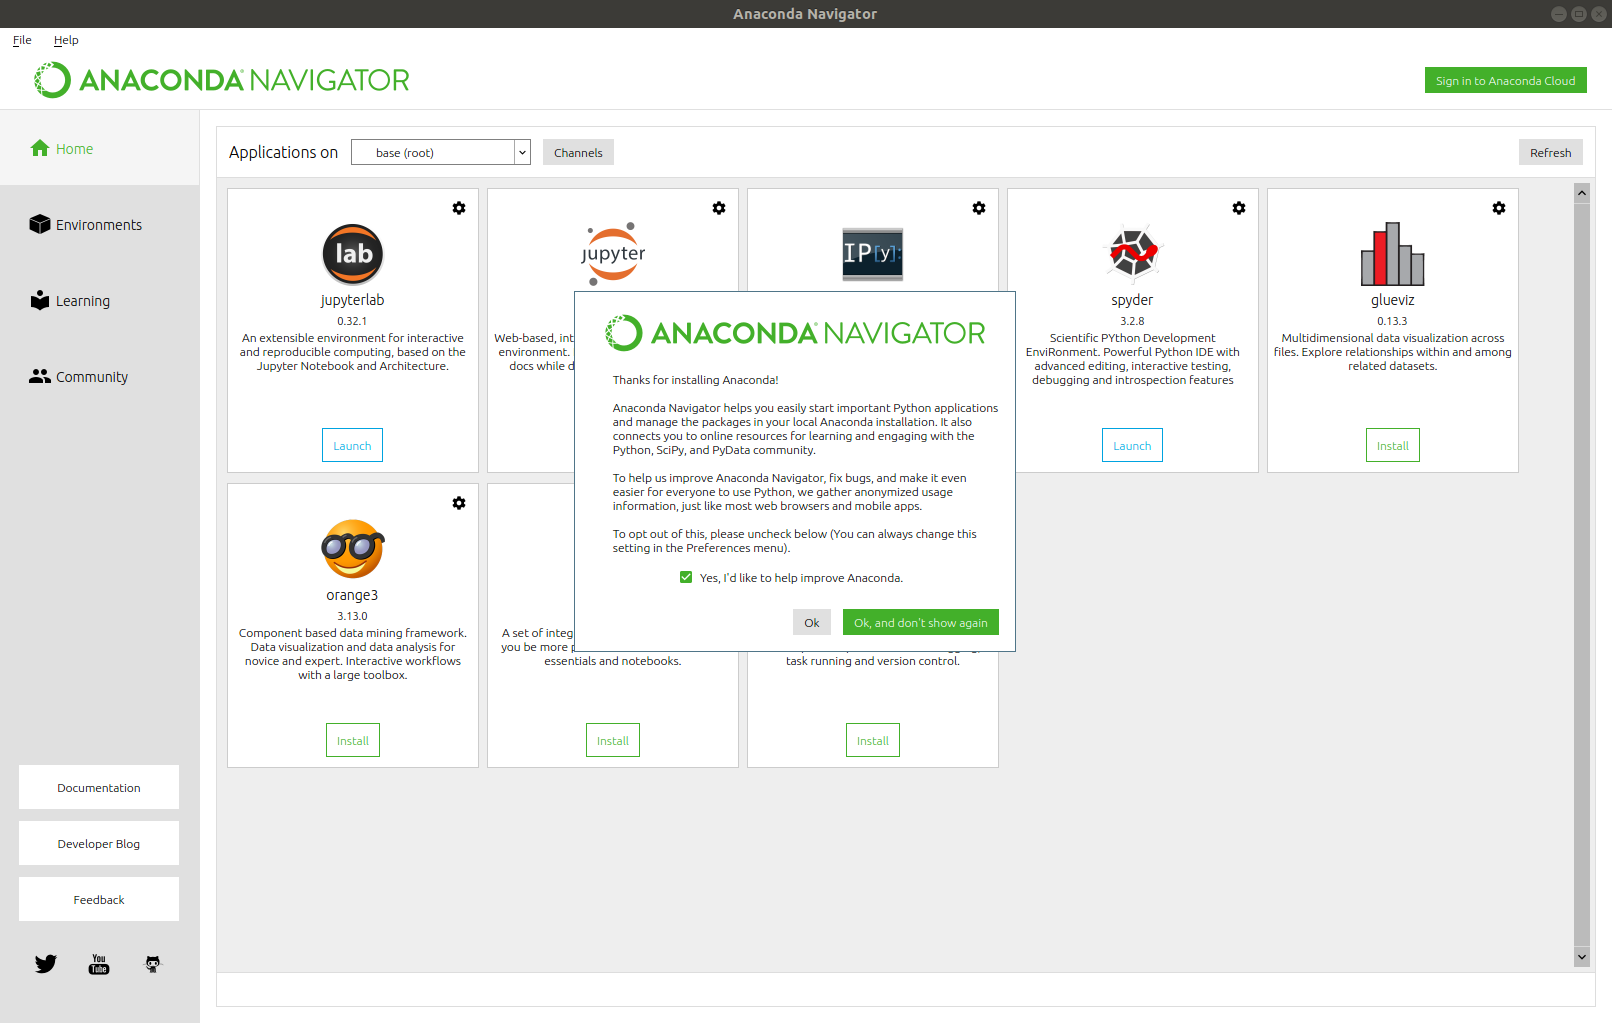
Task: Click the Community people icon
Action: 40,376
